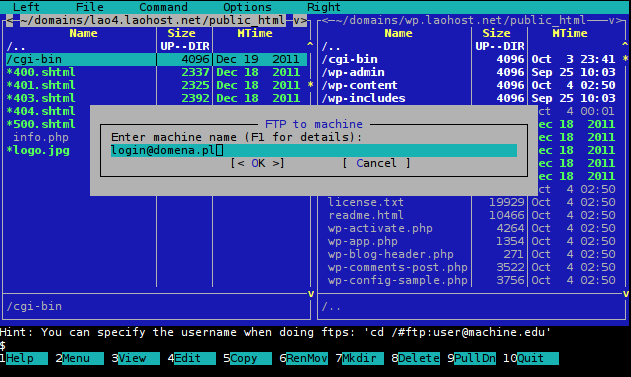Click 9 PullDn function key
Screen dimensions: 631x377
[x=471, y=358]
